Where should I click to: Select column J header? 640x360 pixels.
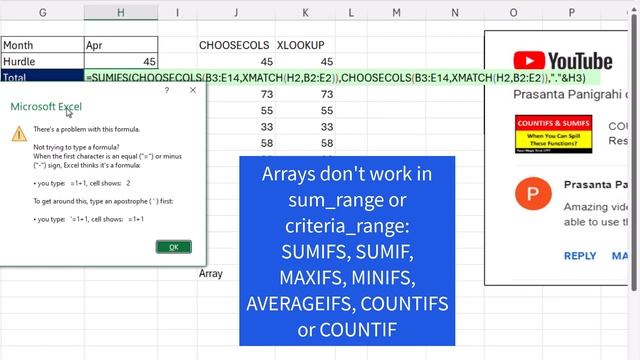click(x=236, y=13)
